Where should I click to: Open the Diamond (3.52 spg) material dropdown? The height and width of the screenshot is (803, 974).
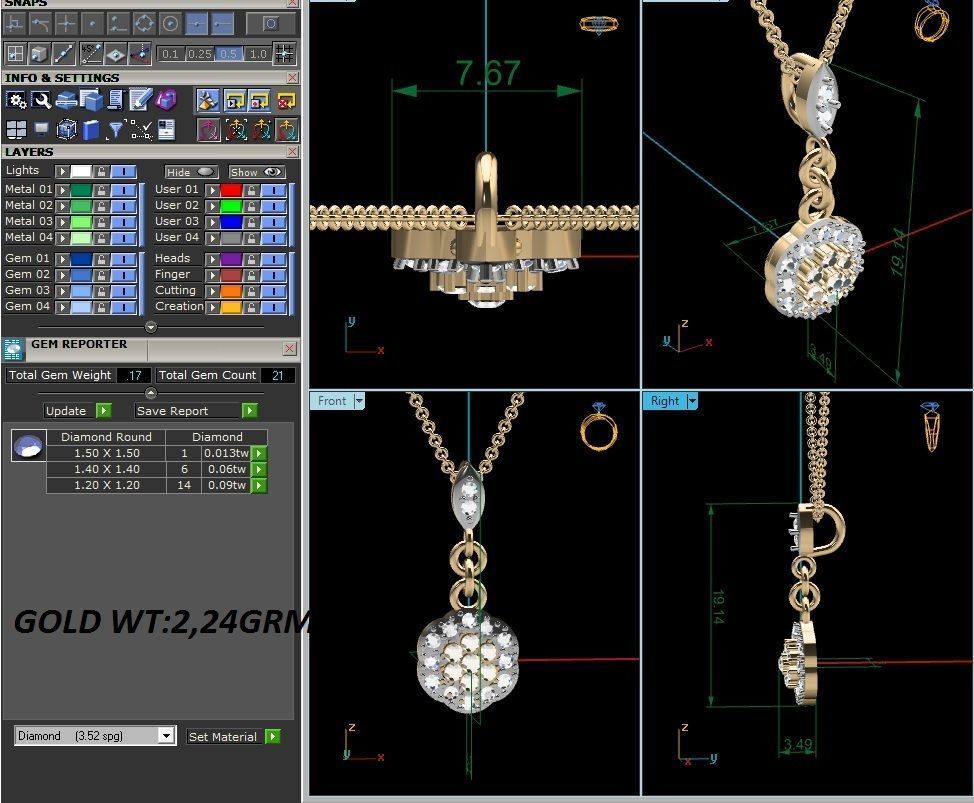165,736
